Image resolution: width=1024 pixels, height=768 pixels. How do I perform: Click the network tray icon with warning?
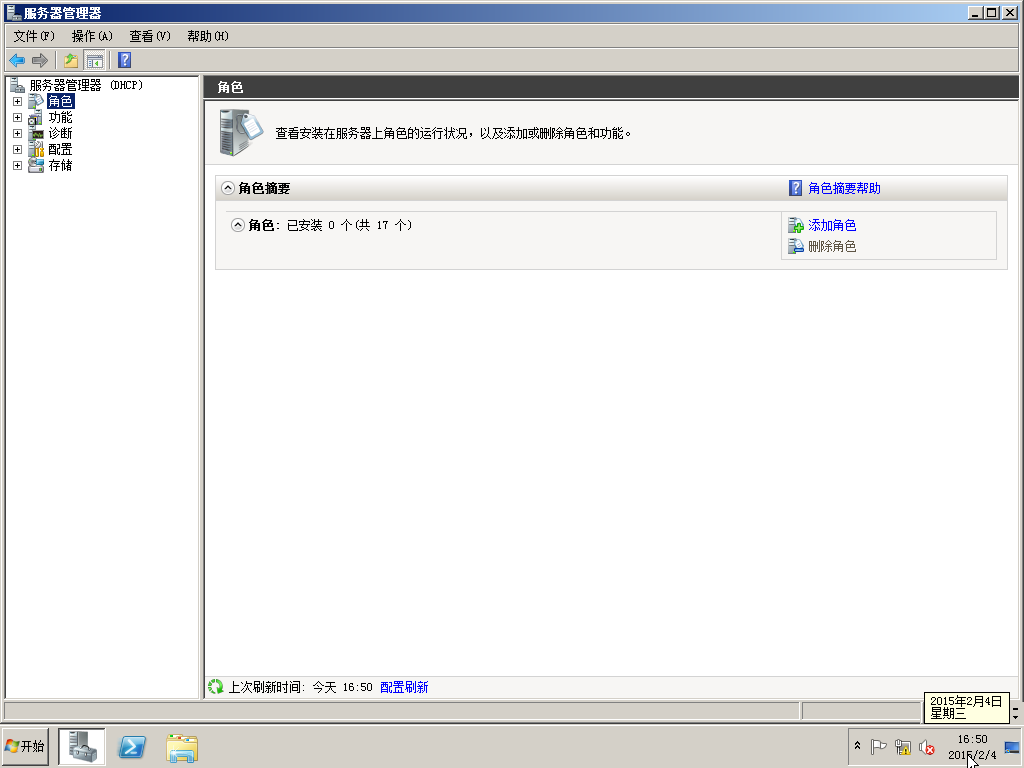[903, 746]
